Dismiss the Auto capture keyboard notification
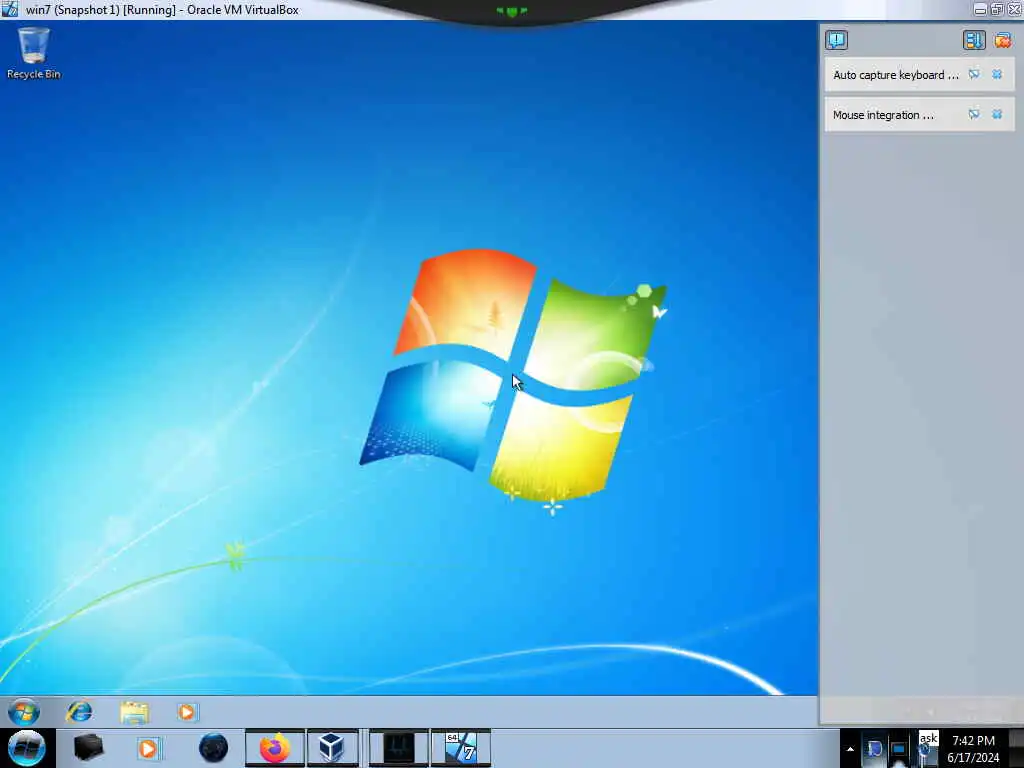1024x768 pixels. point(997,74)
